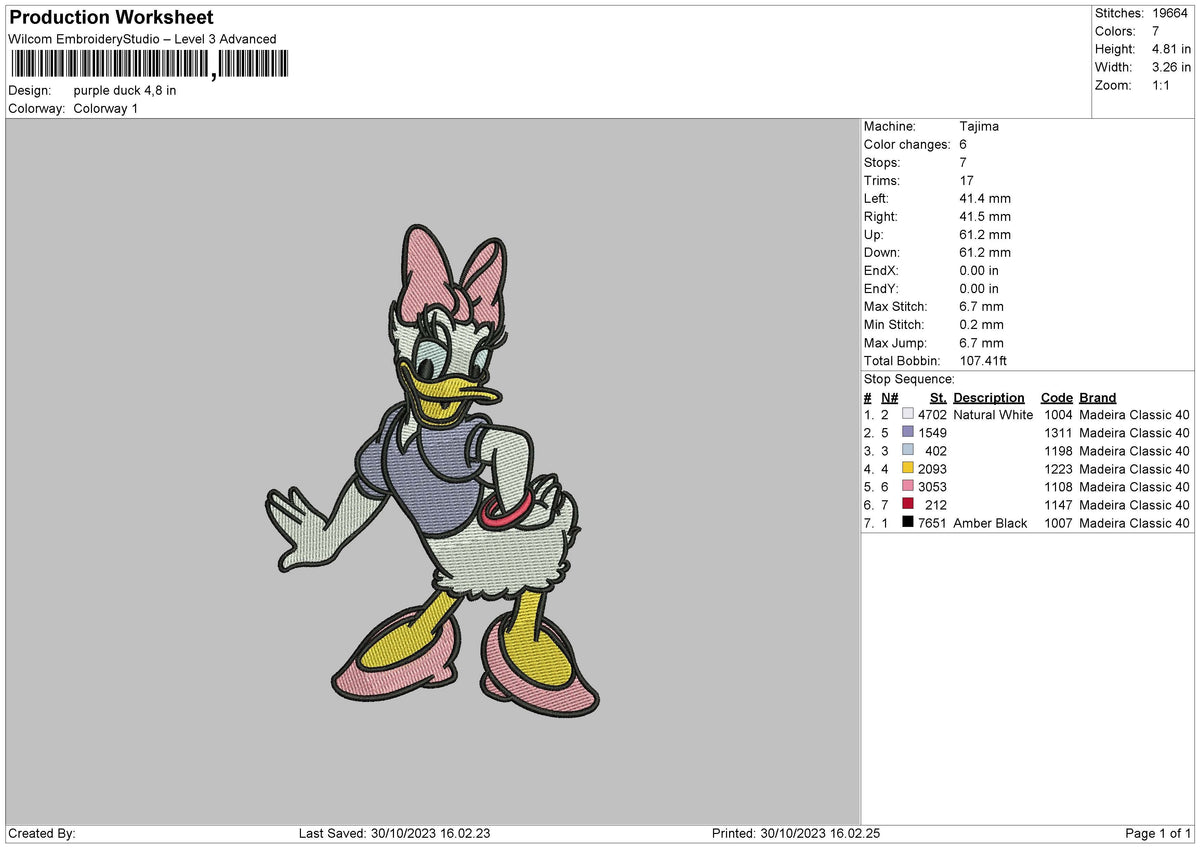The image size is (1200, 848).
Task: Click the red 212 color swatch
Action: (908, 504)
